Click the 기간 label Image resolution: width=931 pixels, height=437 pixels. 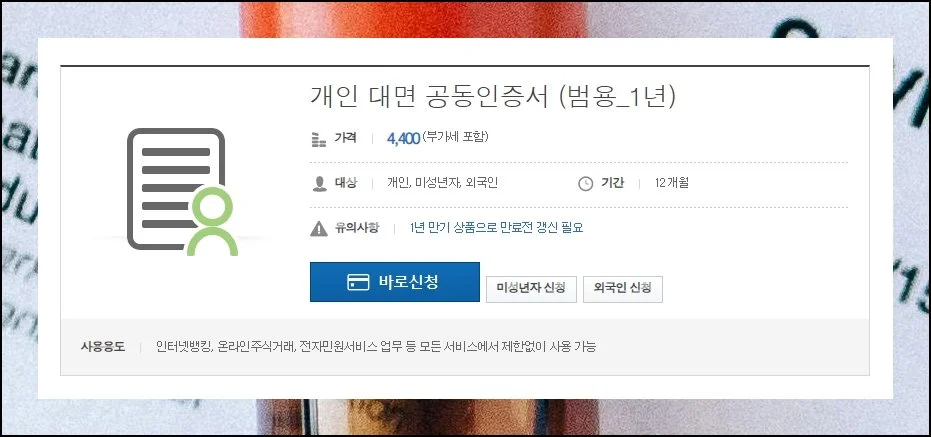(x=612, y=183)
